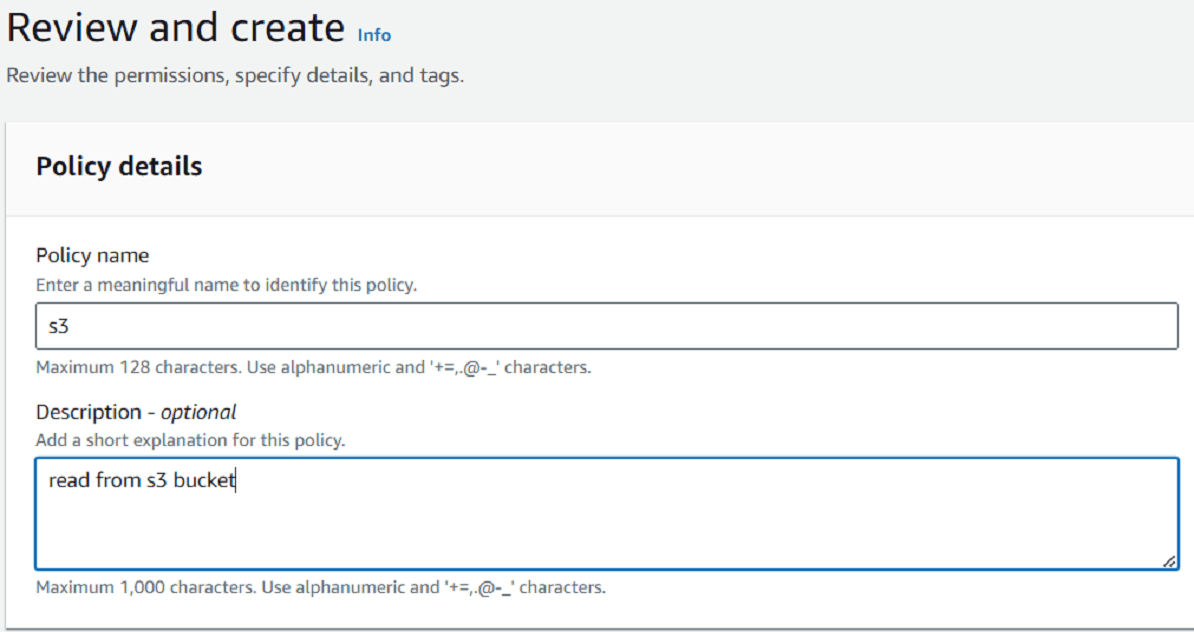Select the 'Policy details' section heading

coord(119,166)
